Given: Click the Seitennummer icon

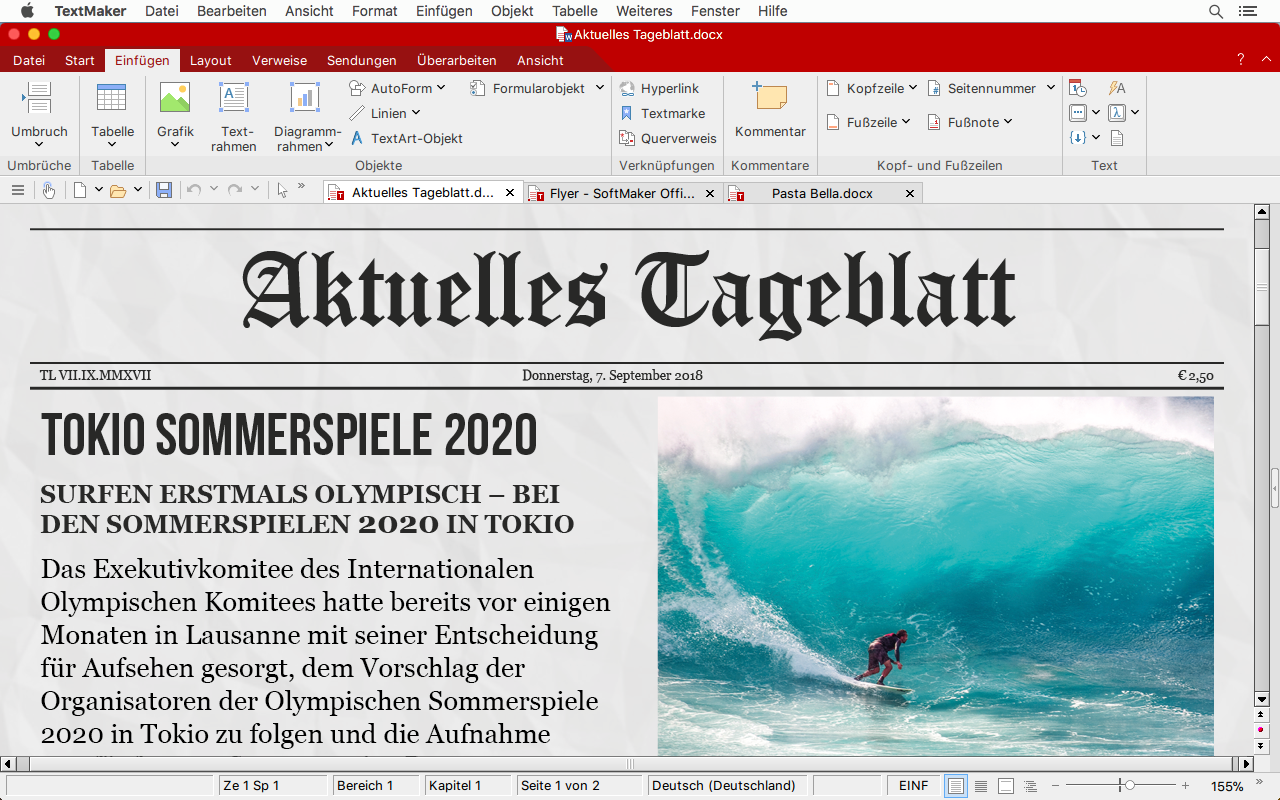Looking at the screenshot, I should click(x=934, y=88).
